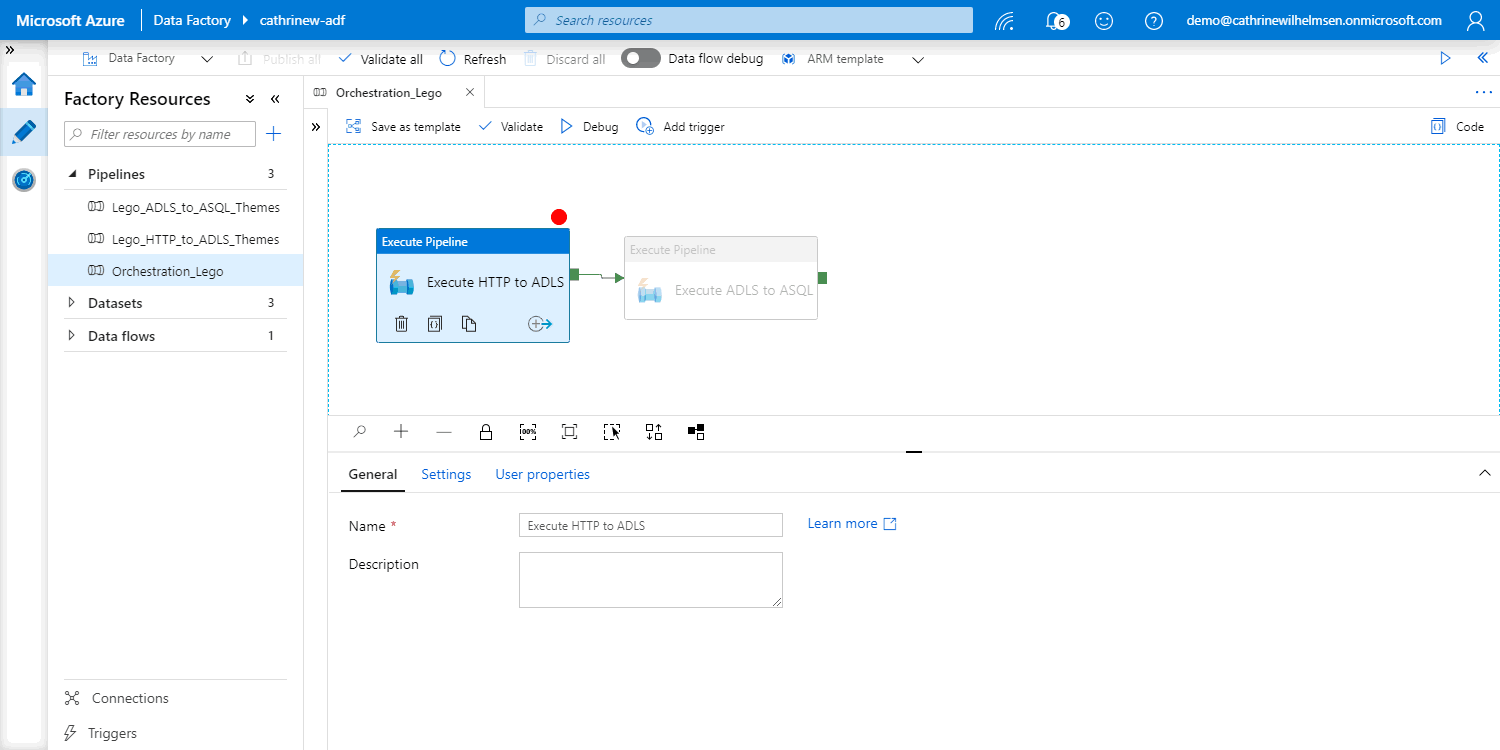Select Lego_HTTP_to_ADLS_Themes pipeline
The image size is (1500, 750).
[195, 240]
